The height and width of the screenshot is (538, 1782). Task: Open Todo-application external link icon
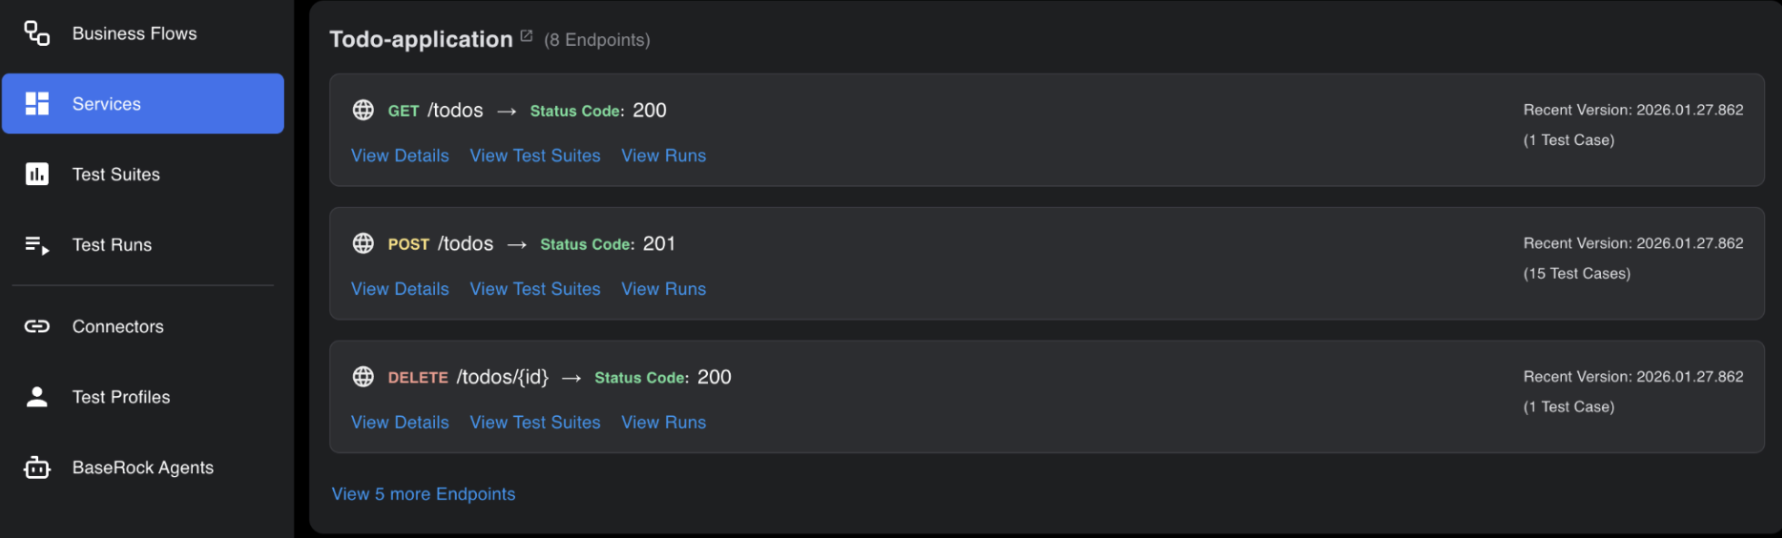[x=526, y=36]
